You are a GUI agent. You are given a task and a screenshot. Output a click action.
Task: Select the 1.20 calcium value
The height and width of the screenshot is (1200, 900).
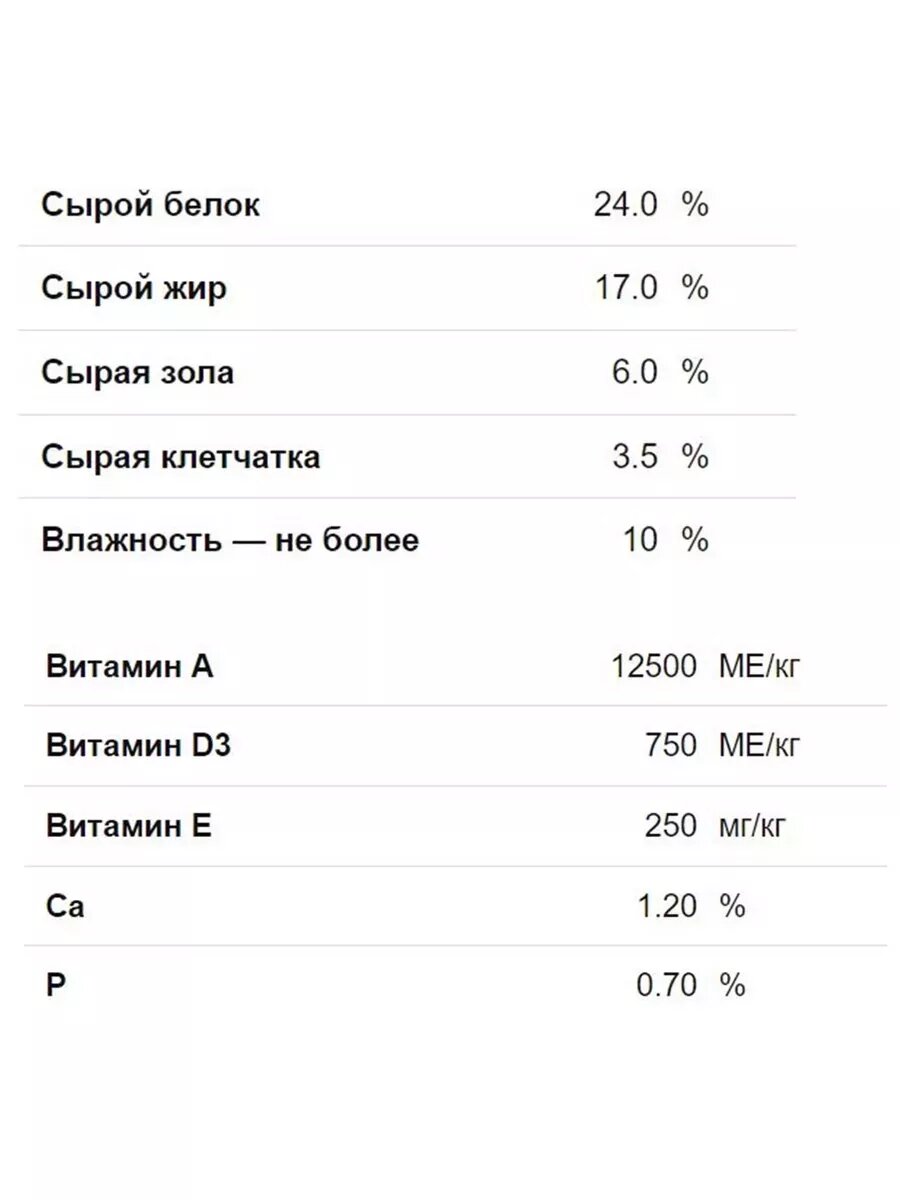[x=666, y=907]
